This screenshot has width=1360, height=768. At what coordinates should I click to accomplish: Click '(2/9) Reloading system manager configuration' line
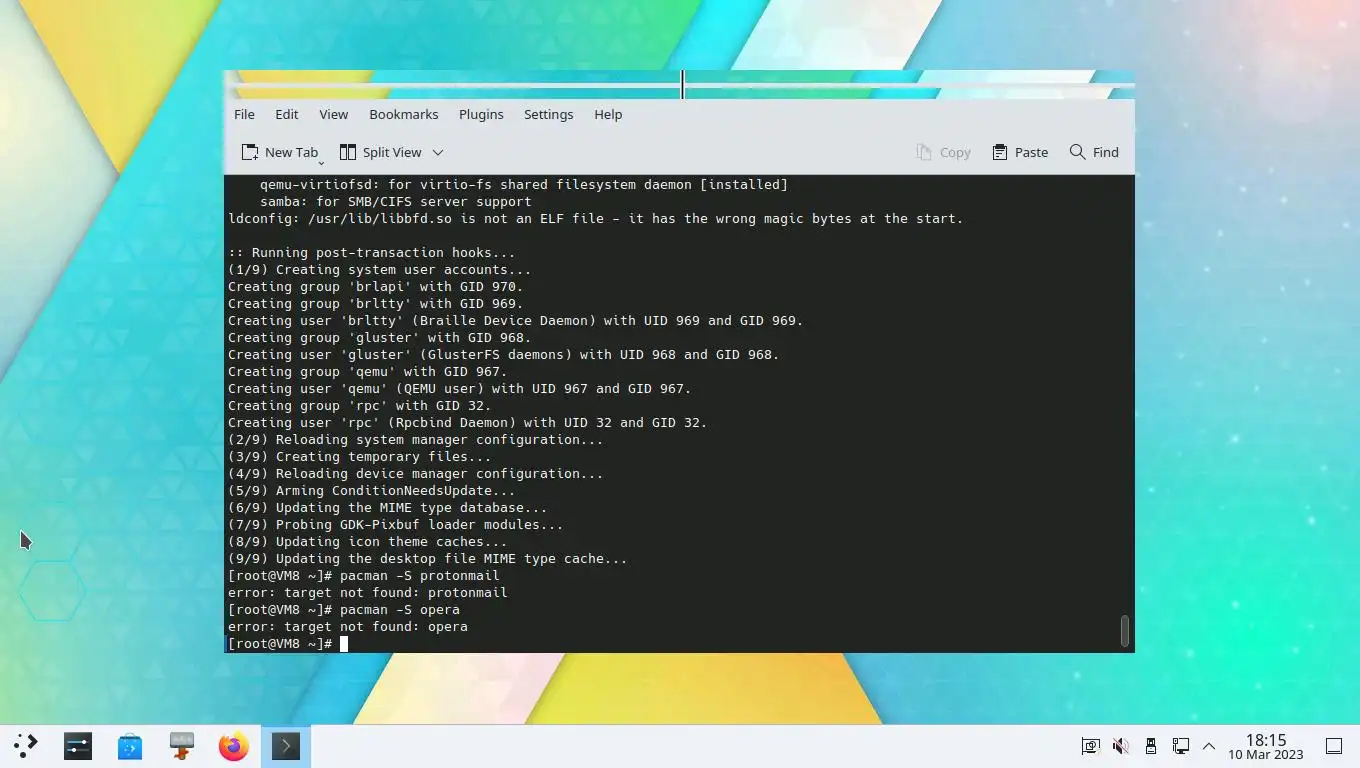[x=416, y=440]
